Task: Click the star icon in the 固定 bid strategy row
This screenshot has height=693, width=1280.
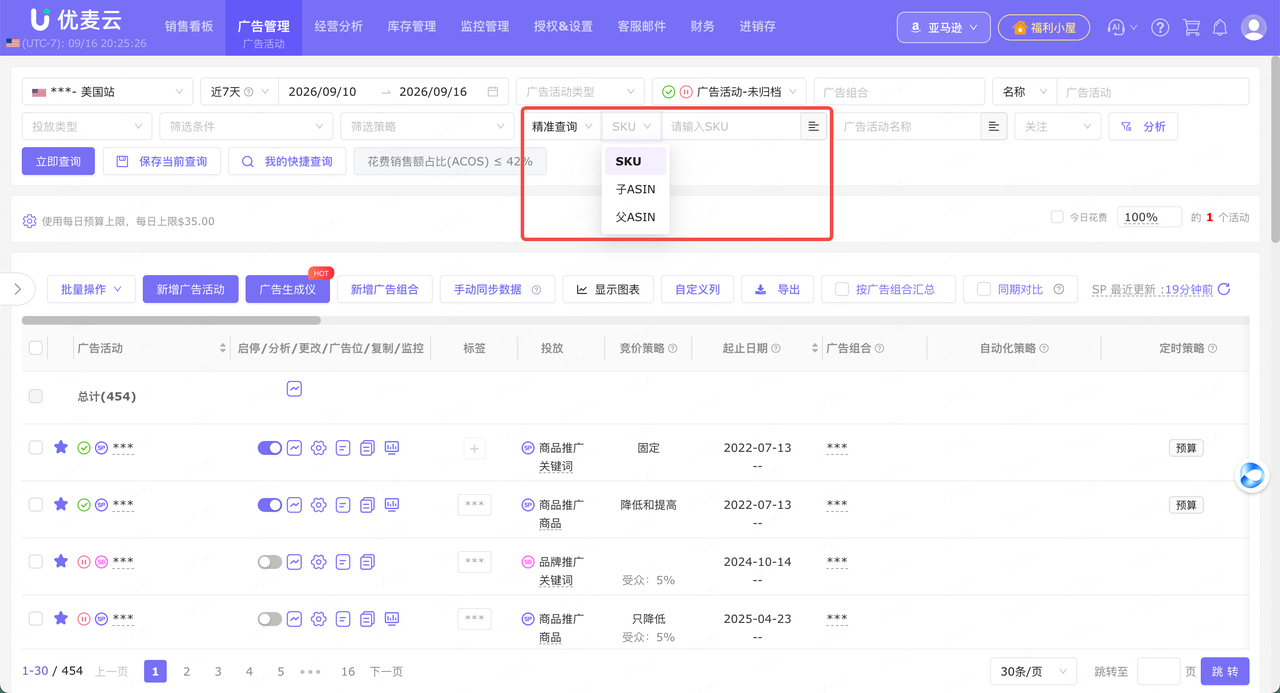Action: coord(61,447)
